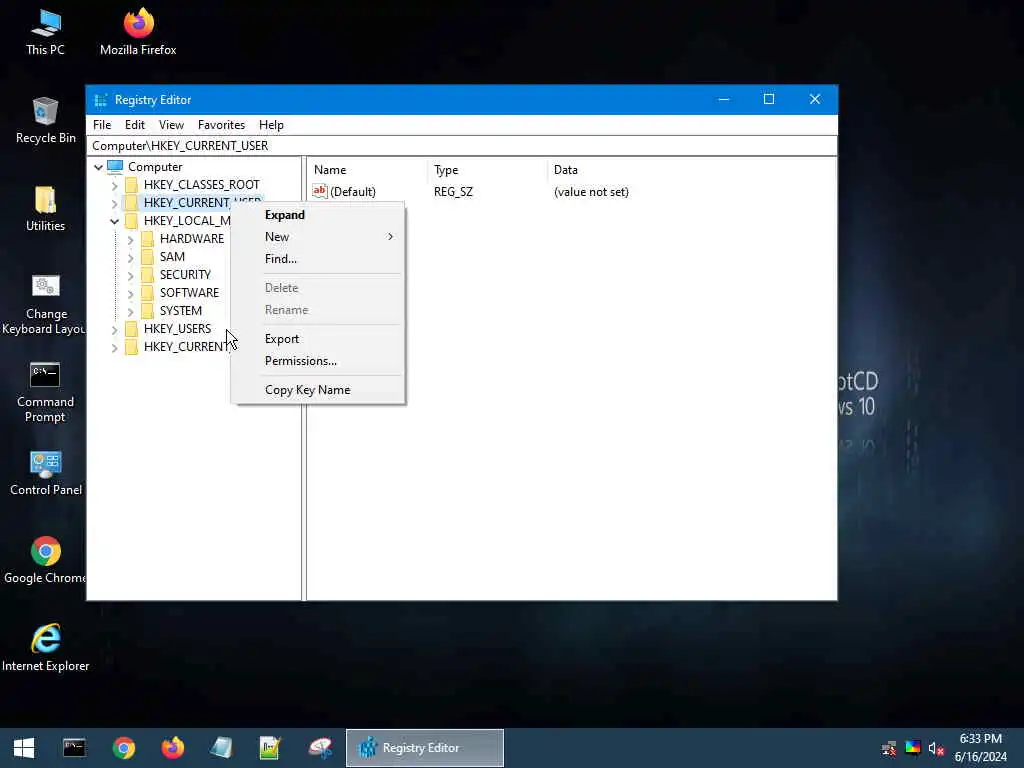The width and height of the screenshot is (1024, 768).
Task: Select the HKEY_USERS tree item
Action: point(177,328)
